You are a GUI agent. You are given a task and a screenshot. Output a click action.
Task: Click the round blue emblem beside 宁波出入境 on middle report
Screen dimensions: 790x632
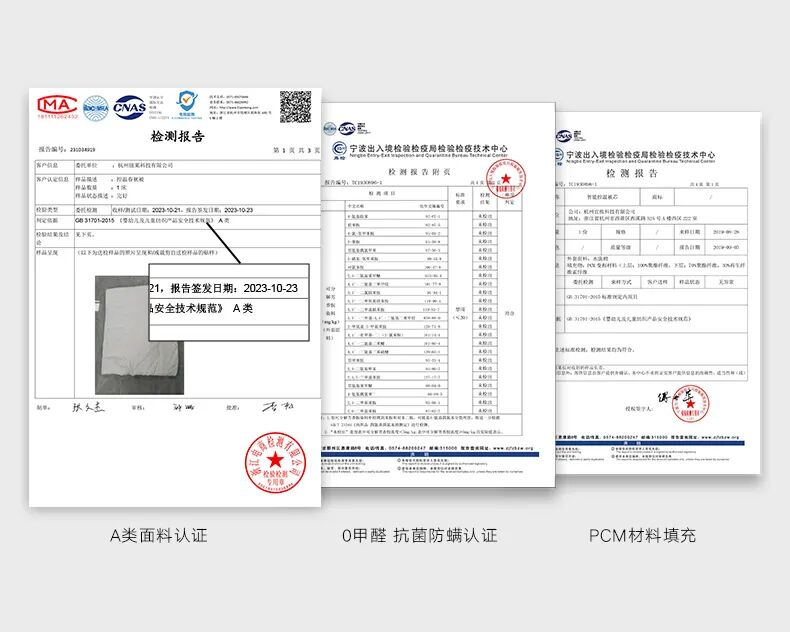pyautogui.click(x=339, y=150)
